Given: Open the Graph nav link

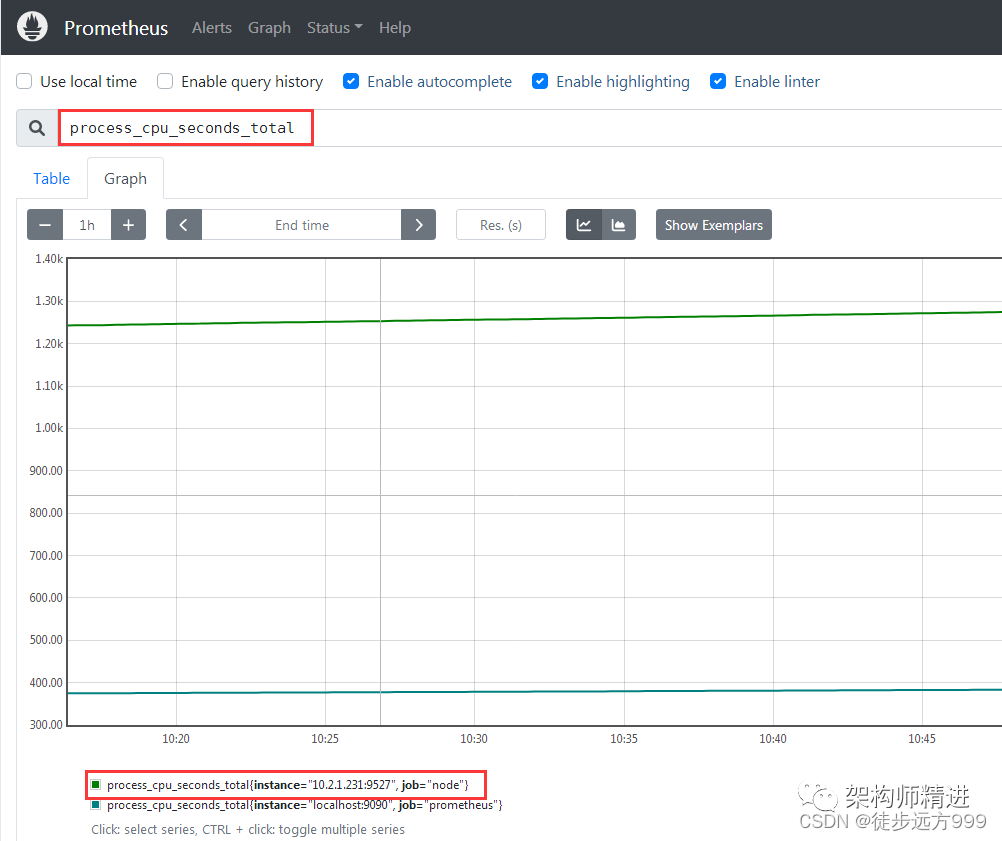Looking at the screenshot, I should coord(269,27).
